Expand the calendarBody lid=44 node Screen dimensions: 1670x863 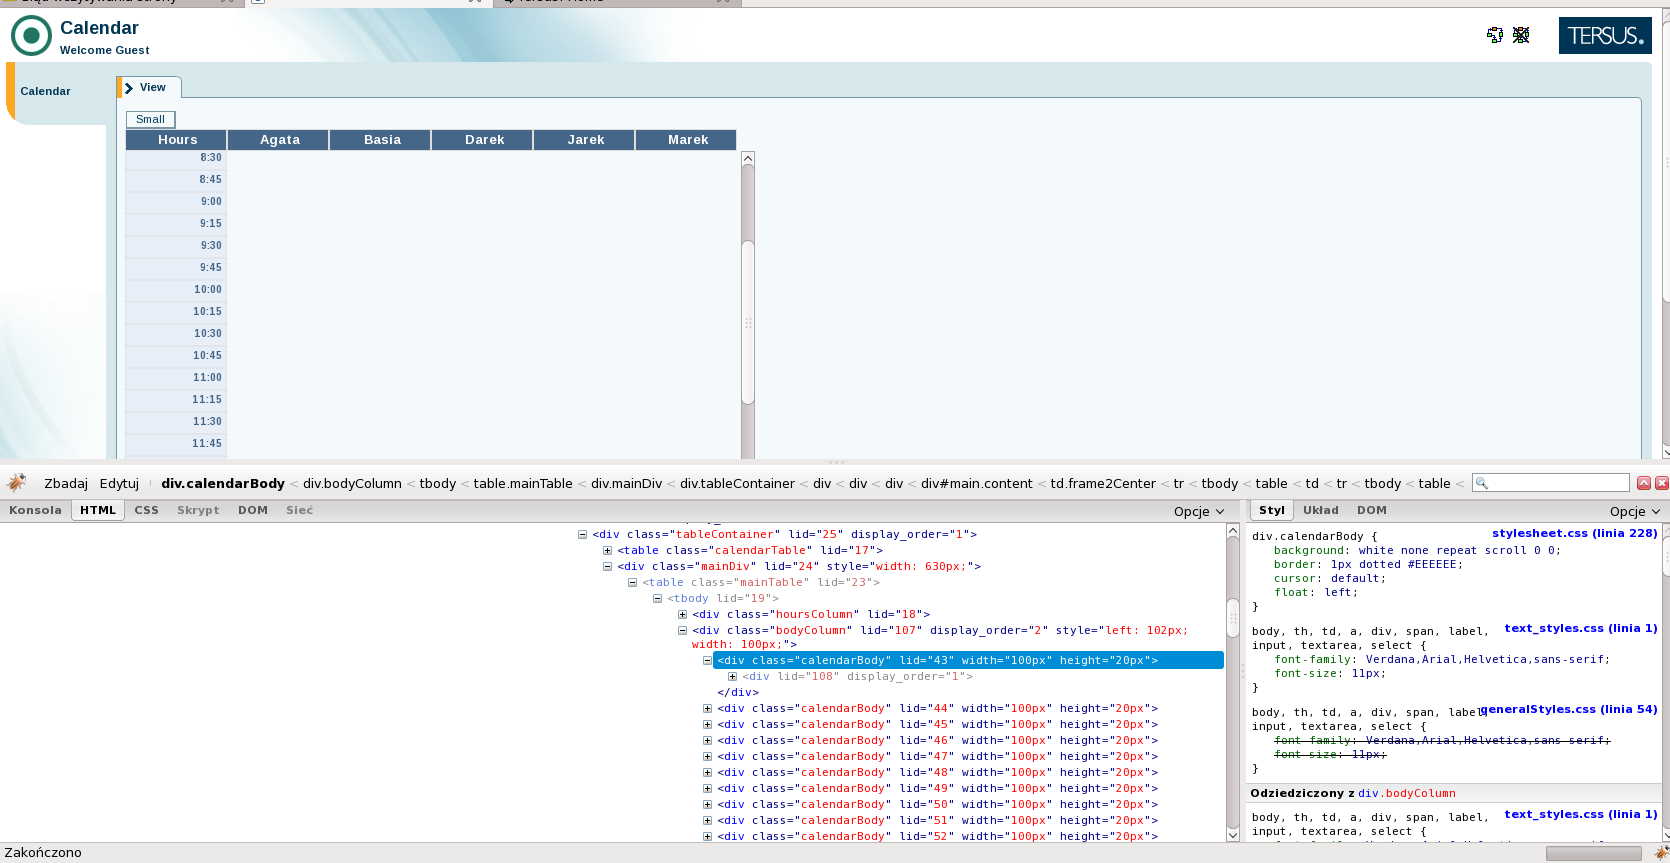(x=707, y=708)
